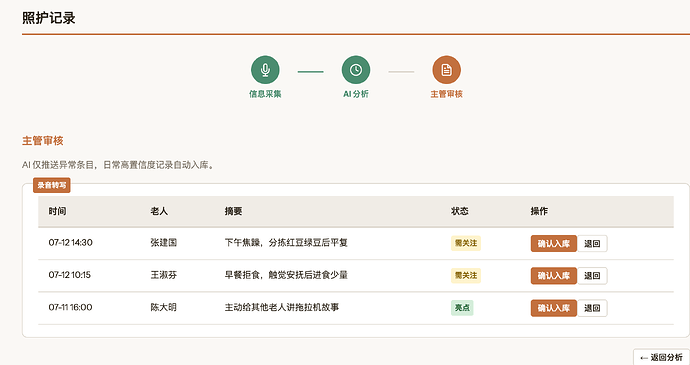The image size is (690, 365).
Task: Select the AI分析 step label
Action: pos(356,94)
